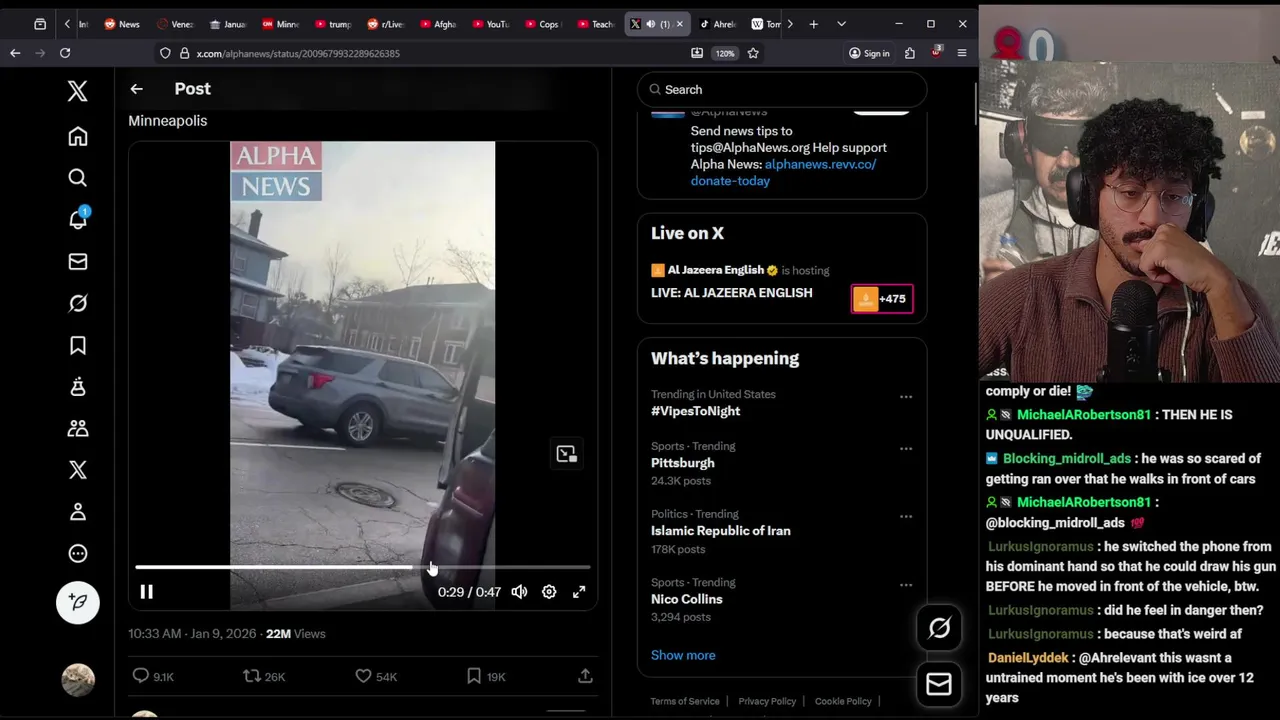Open the list all tabs dropdown
1280x720 pixels.
(x=841, y=24)
